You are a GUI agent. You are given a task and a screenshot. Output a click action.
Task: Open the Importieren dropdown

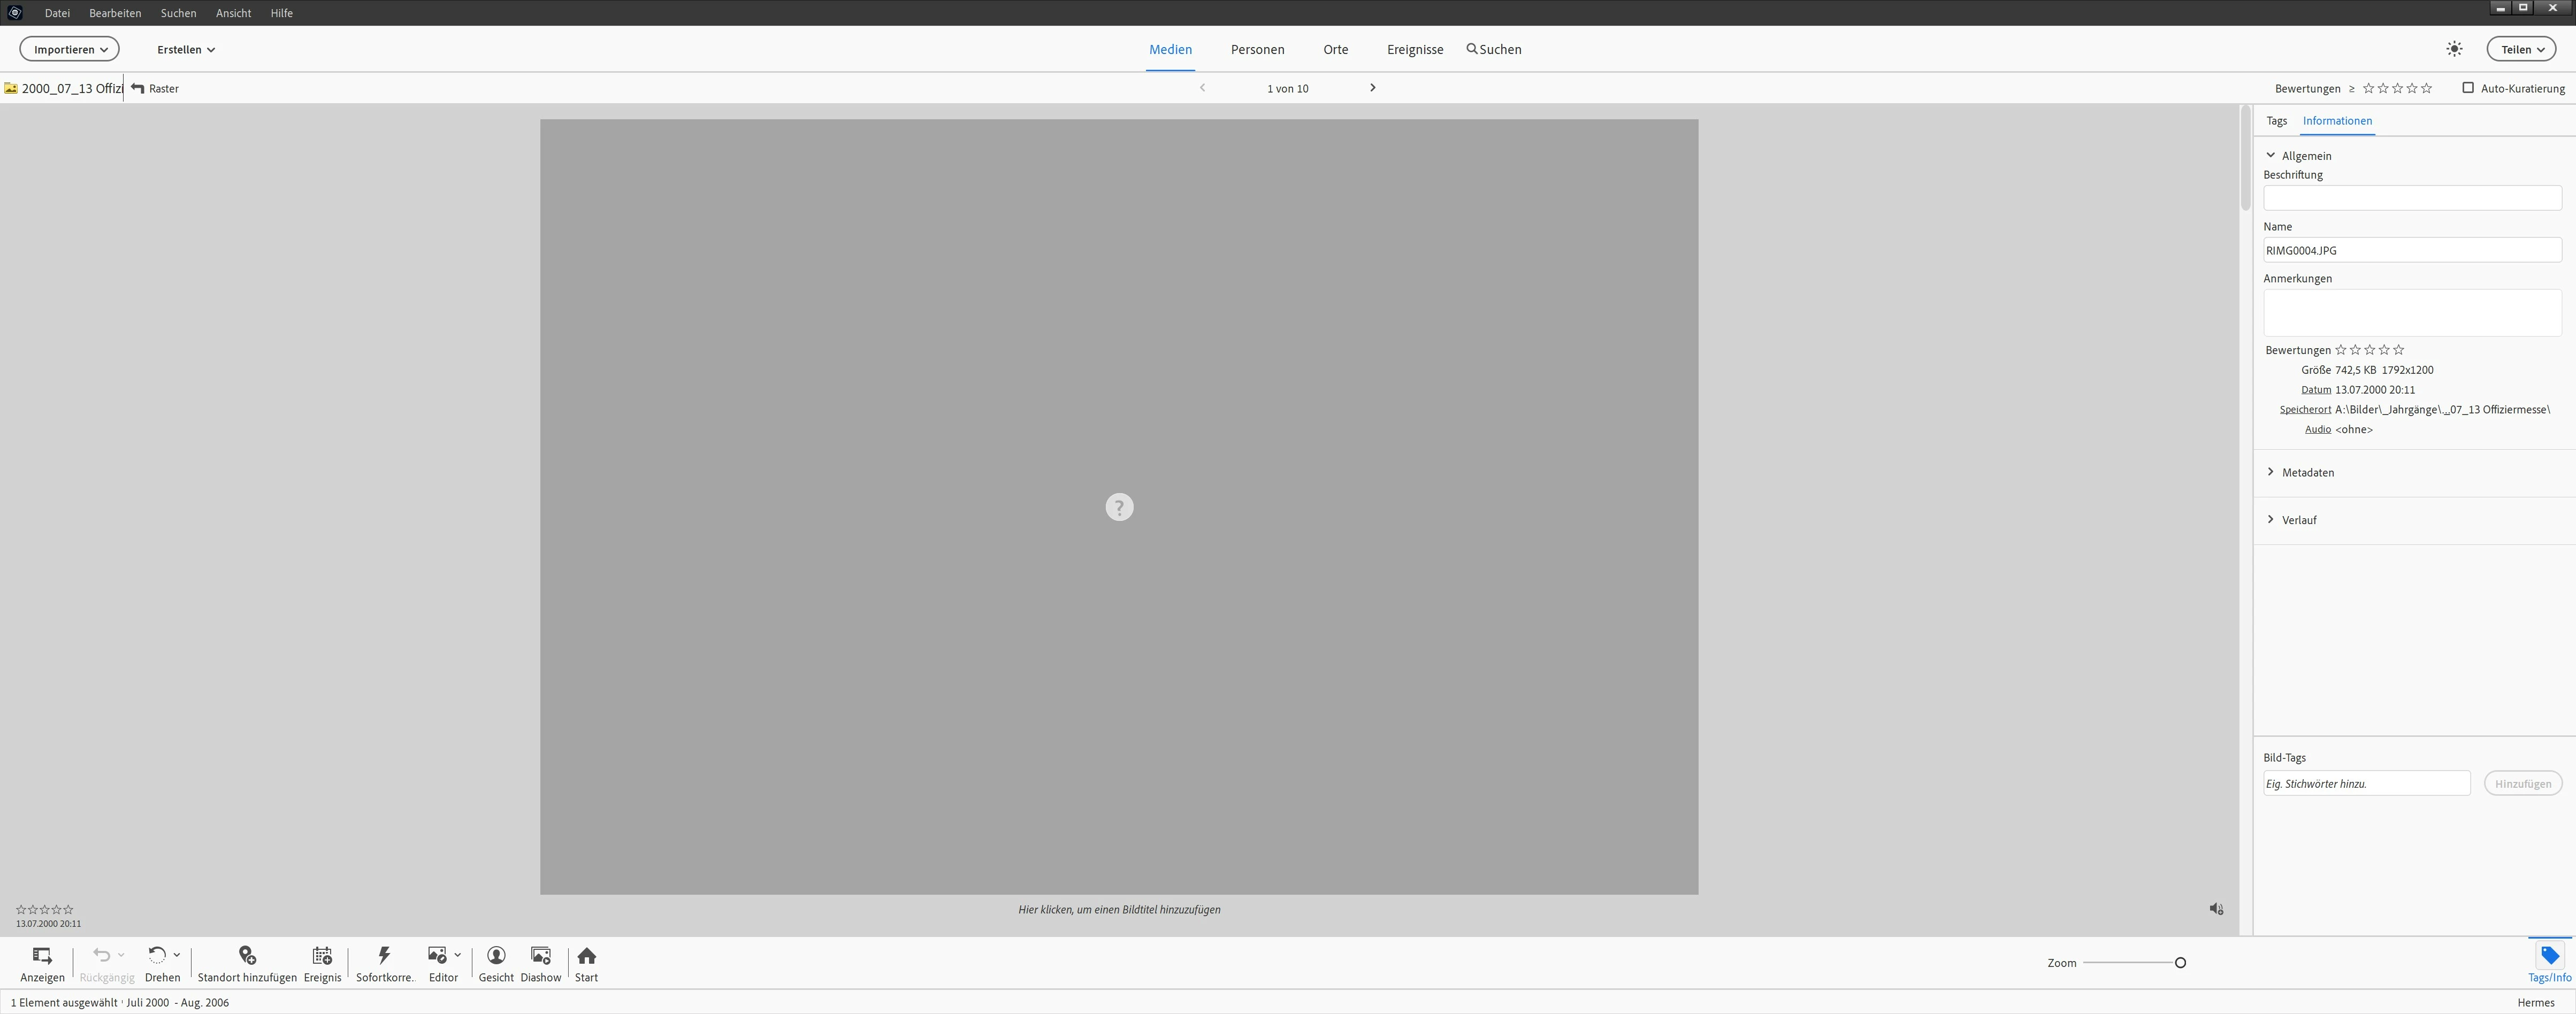pos(70,49)
